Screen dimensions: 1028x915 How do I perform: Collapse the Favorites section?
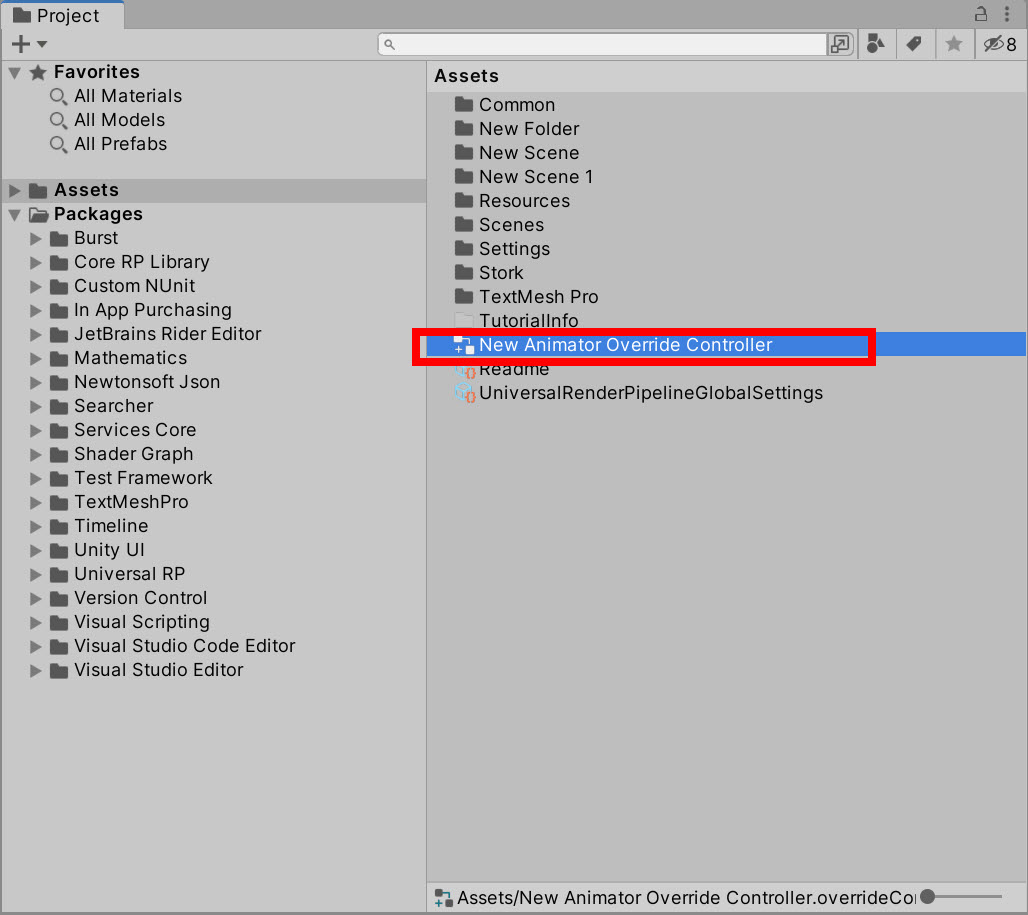point(14,72)
